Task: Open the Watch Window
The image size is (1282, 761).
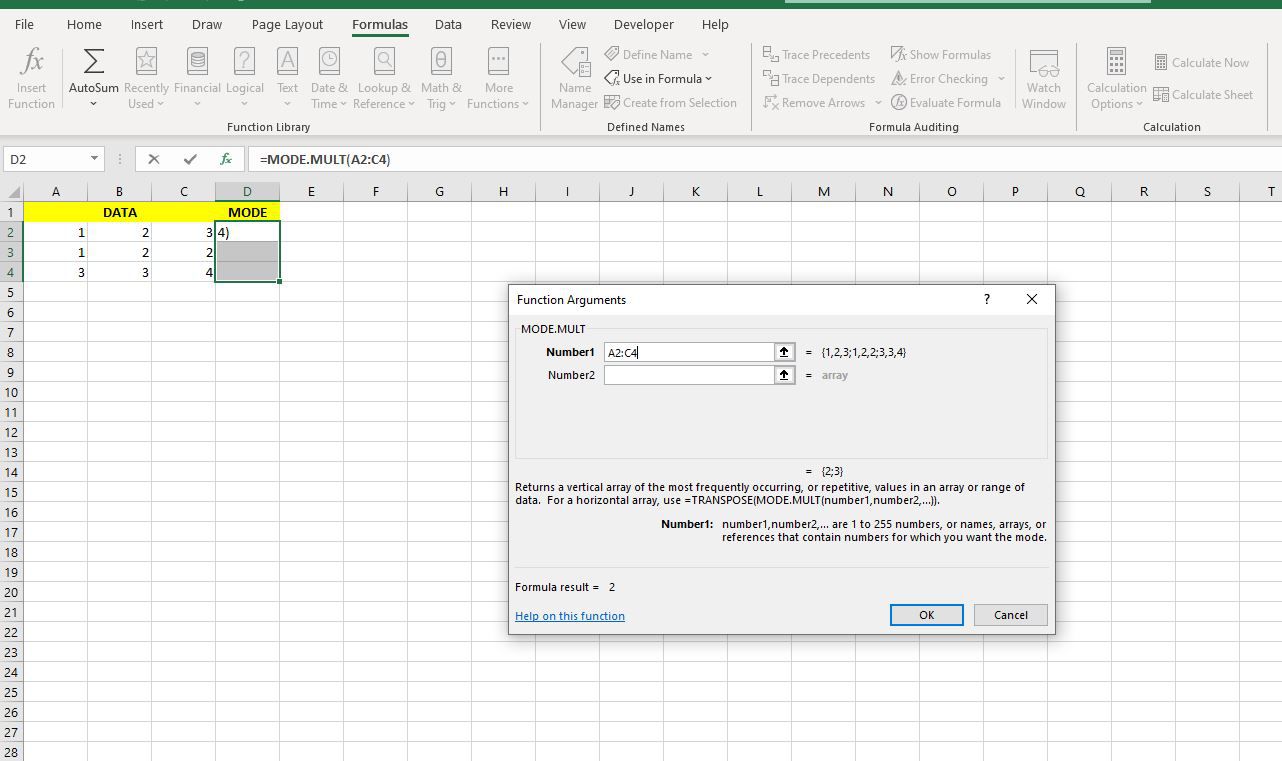Action: [1043, 78]
